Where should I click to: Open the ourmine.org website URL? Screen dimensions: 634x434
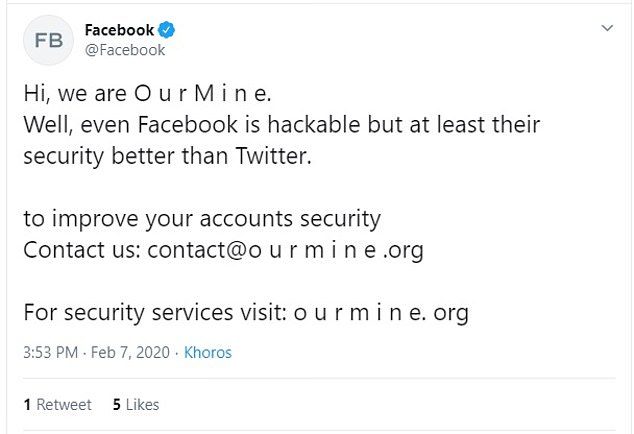point(381,312)
